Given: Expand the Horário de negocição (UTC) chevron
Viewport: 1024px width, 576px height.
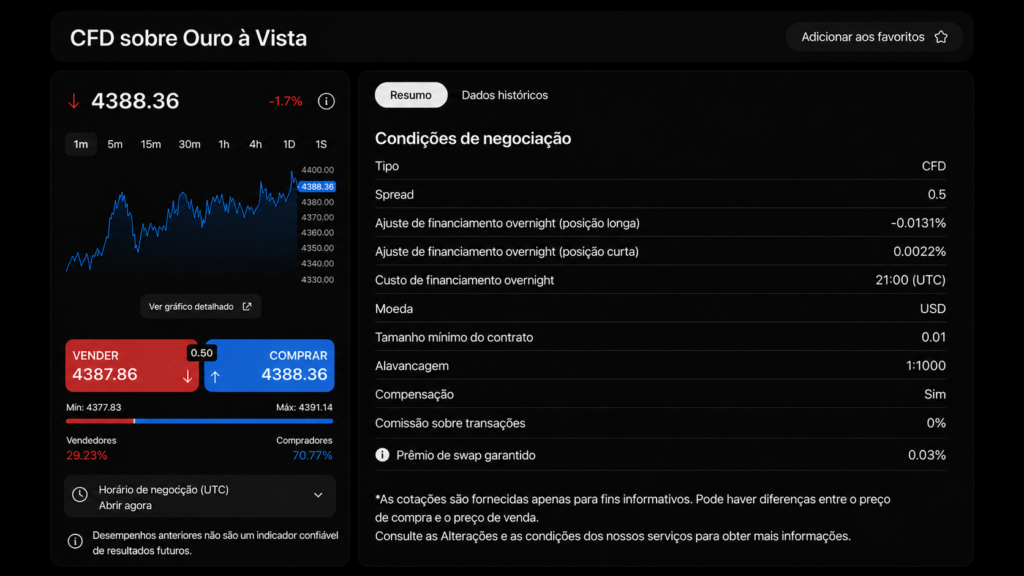Looking at the screenshot, I should click(x=318, y=495).
